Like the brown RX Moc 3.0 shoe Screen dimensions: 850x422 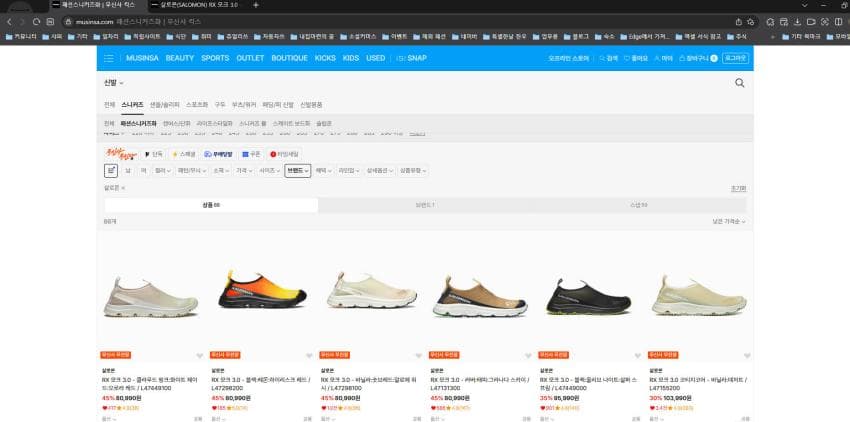coord(528,356)
